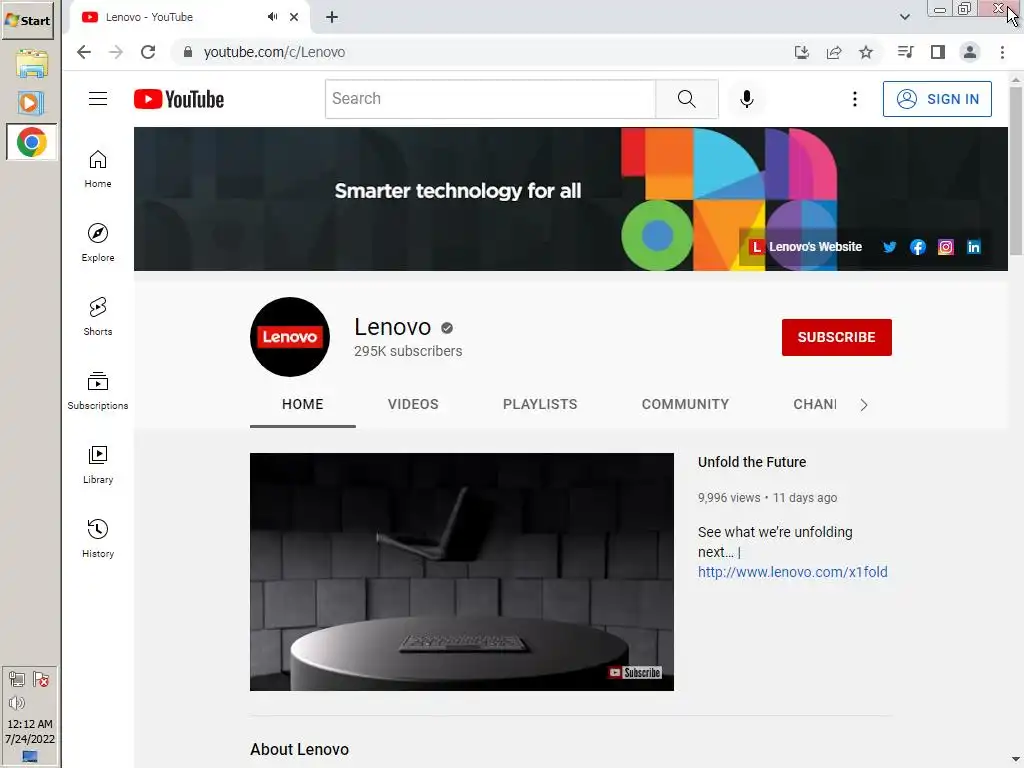Bookmark this page with star icon
The height and width of the screenshot is (768, 1024).
coord(866,52)
